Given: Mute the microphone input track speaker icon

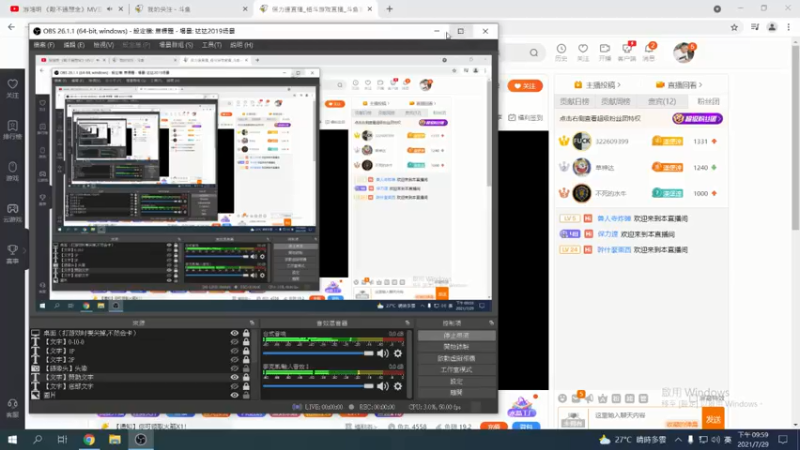Looking at the screenshot, I should tap(383, 386).
